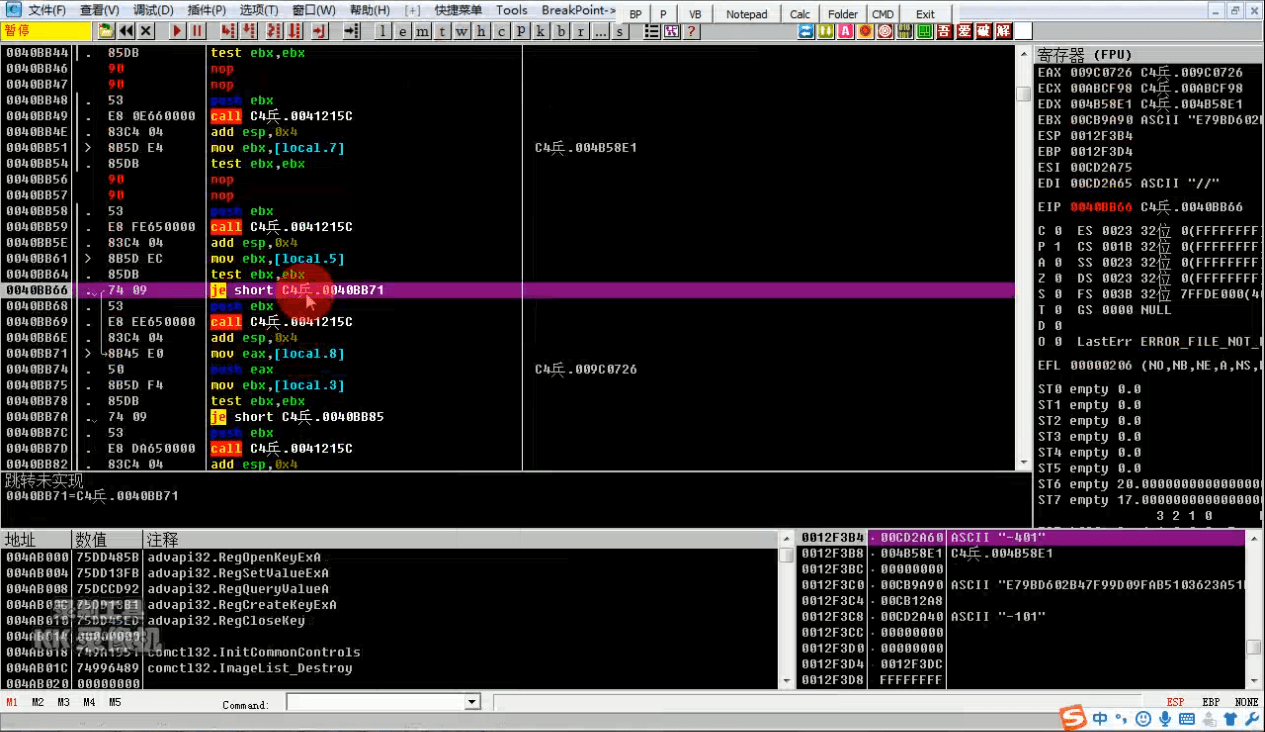Image resolution: width=1265 pixels, height=732 pixels.
Task: Switch to the M2 memory bookmark
Action: click(x=38, y=702)
